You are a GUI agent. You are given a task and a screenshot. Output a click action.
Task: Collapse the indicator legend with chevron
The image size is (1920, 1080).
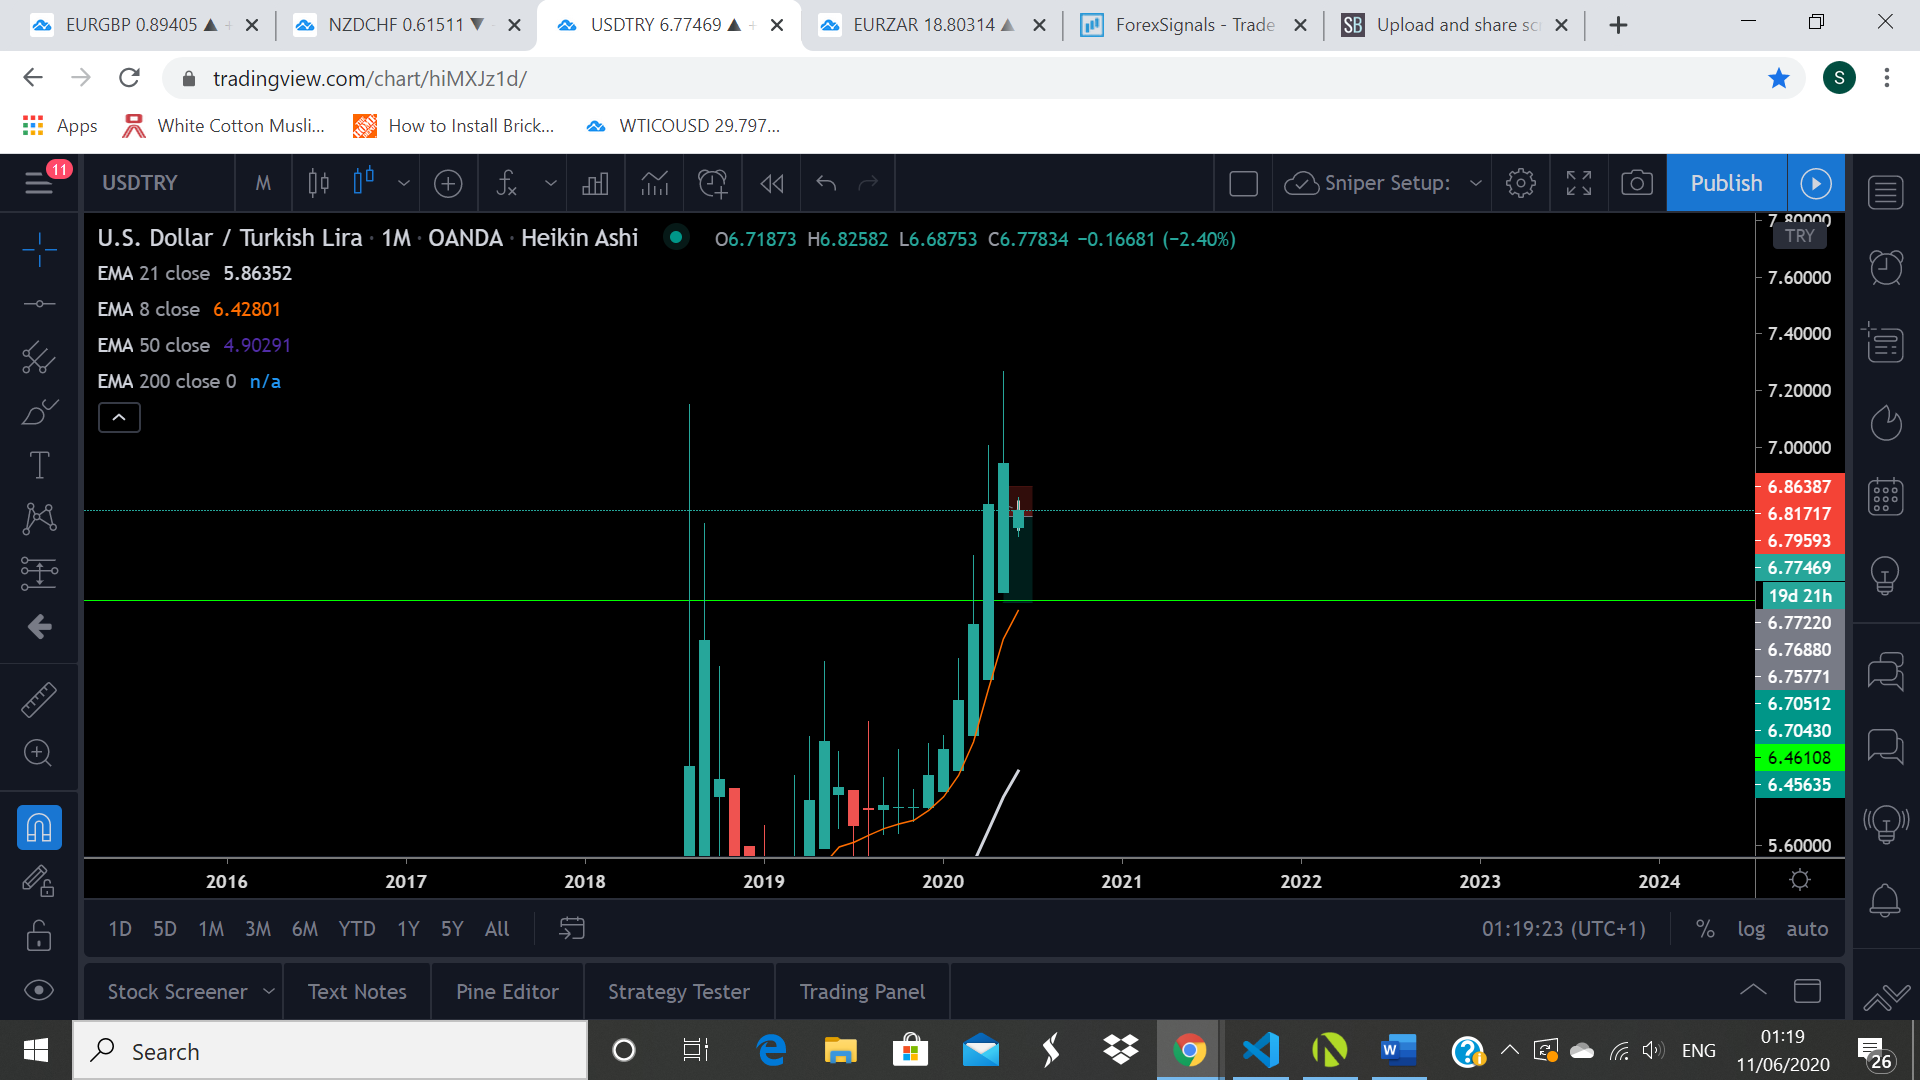pos(119,417)
